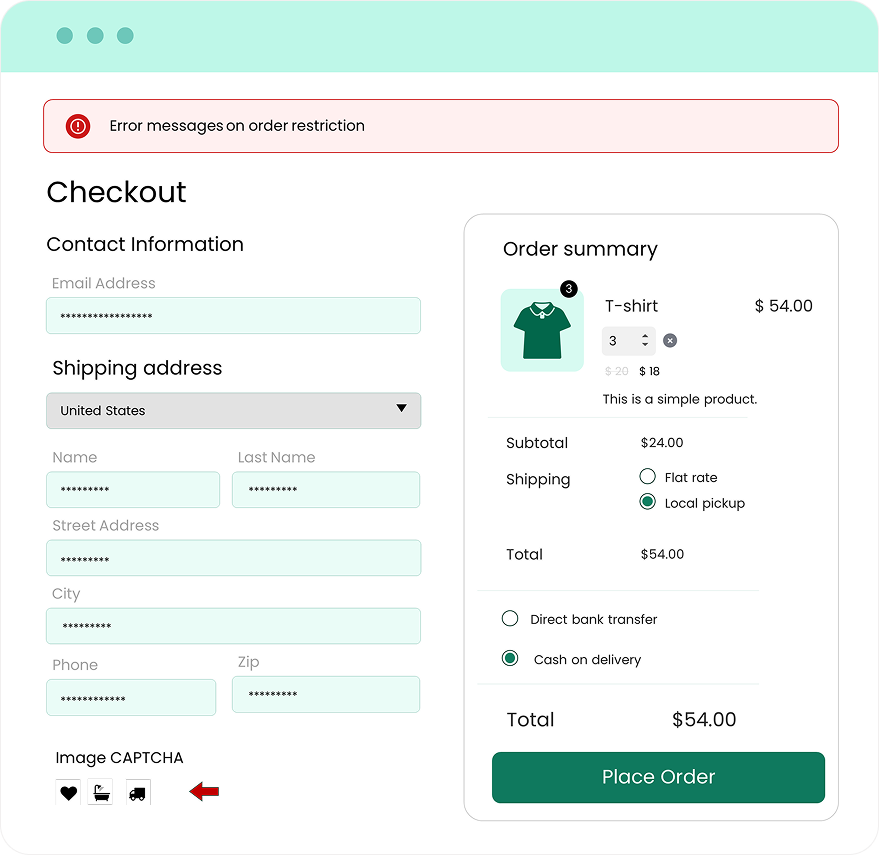The height and width of the screenshot is (855, 879).
Task: Open the T-shirt product thumbnail
Action: click(x=541, y=331)
